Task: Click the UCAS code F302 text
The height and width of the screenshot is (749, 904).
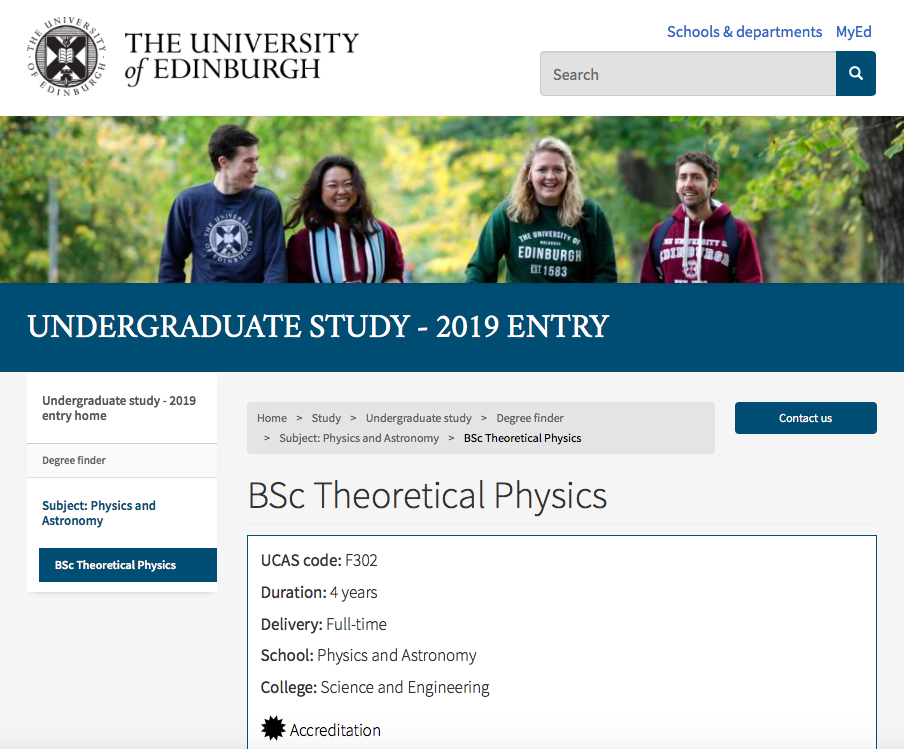Action: tap(319, 560)
